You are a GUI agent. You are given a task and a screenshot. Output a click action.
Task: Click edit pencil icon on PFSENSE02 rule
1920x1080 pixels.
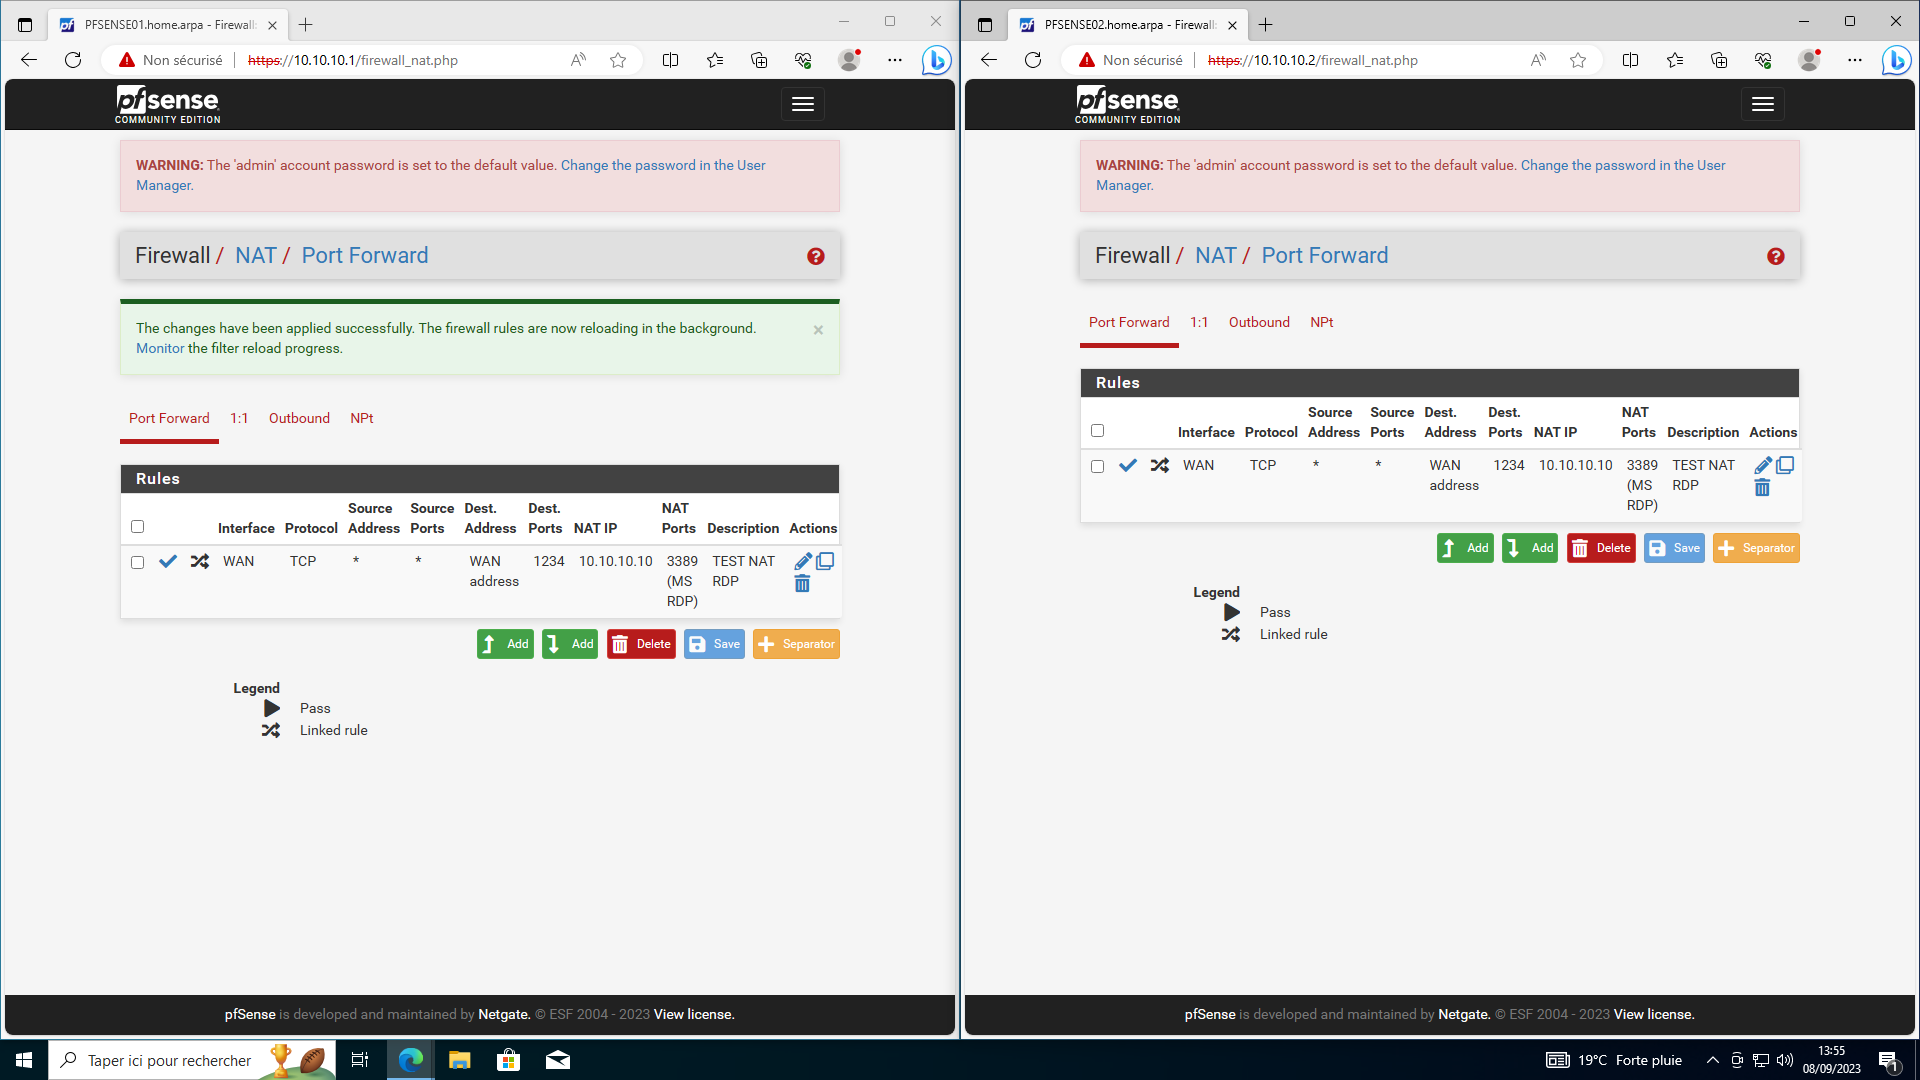pos(1762,465)
